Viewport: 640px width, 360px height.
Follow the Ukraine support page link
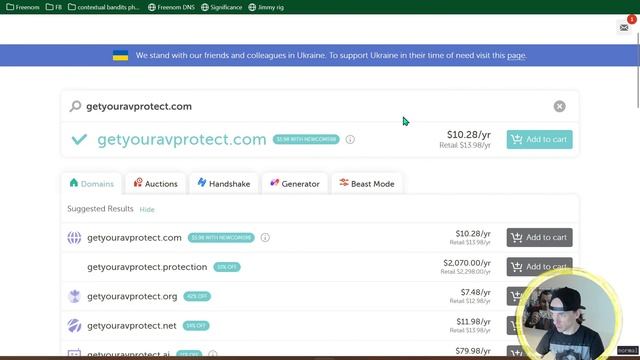coord(516,55)
